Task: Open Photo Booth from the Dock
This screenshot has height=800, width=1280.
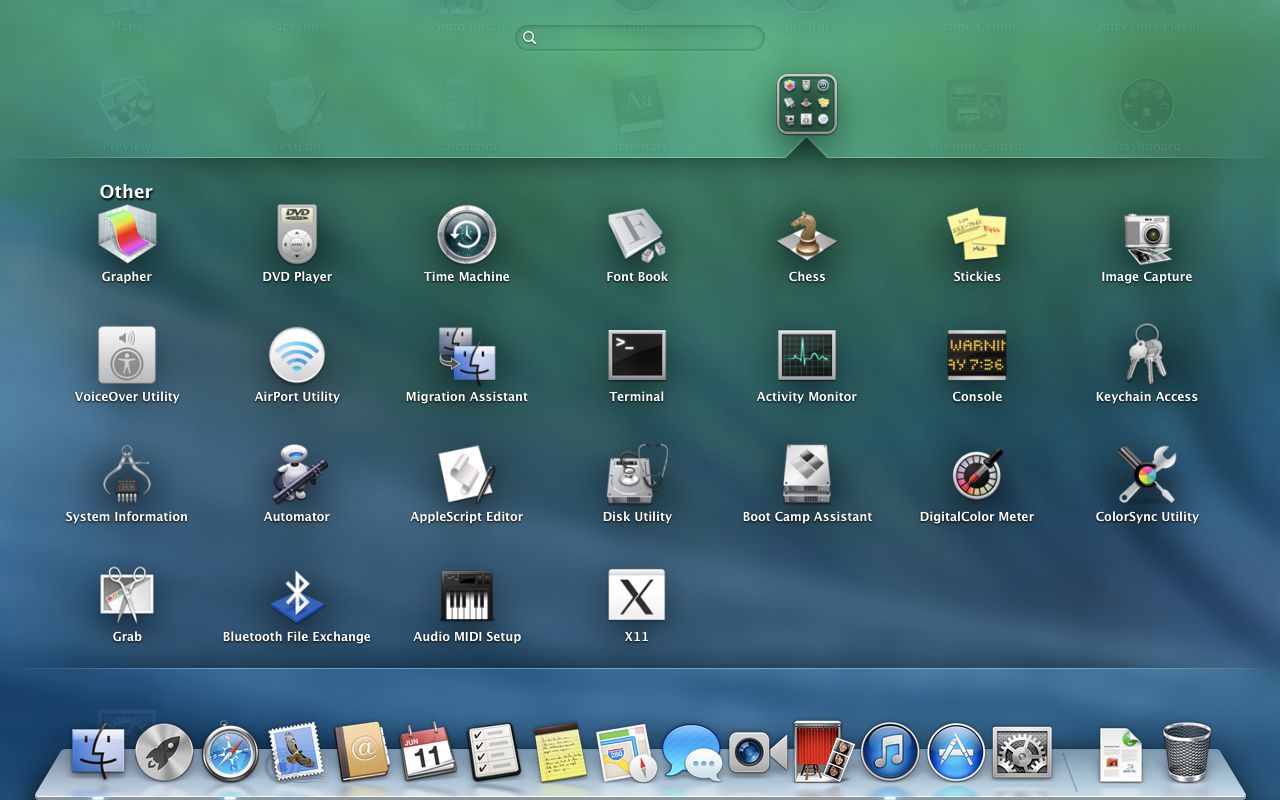Action: coord(824,752)
